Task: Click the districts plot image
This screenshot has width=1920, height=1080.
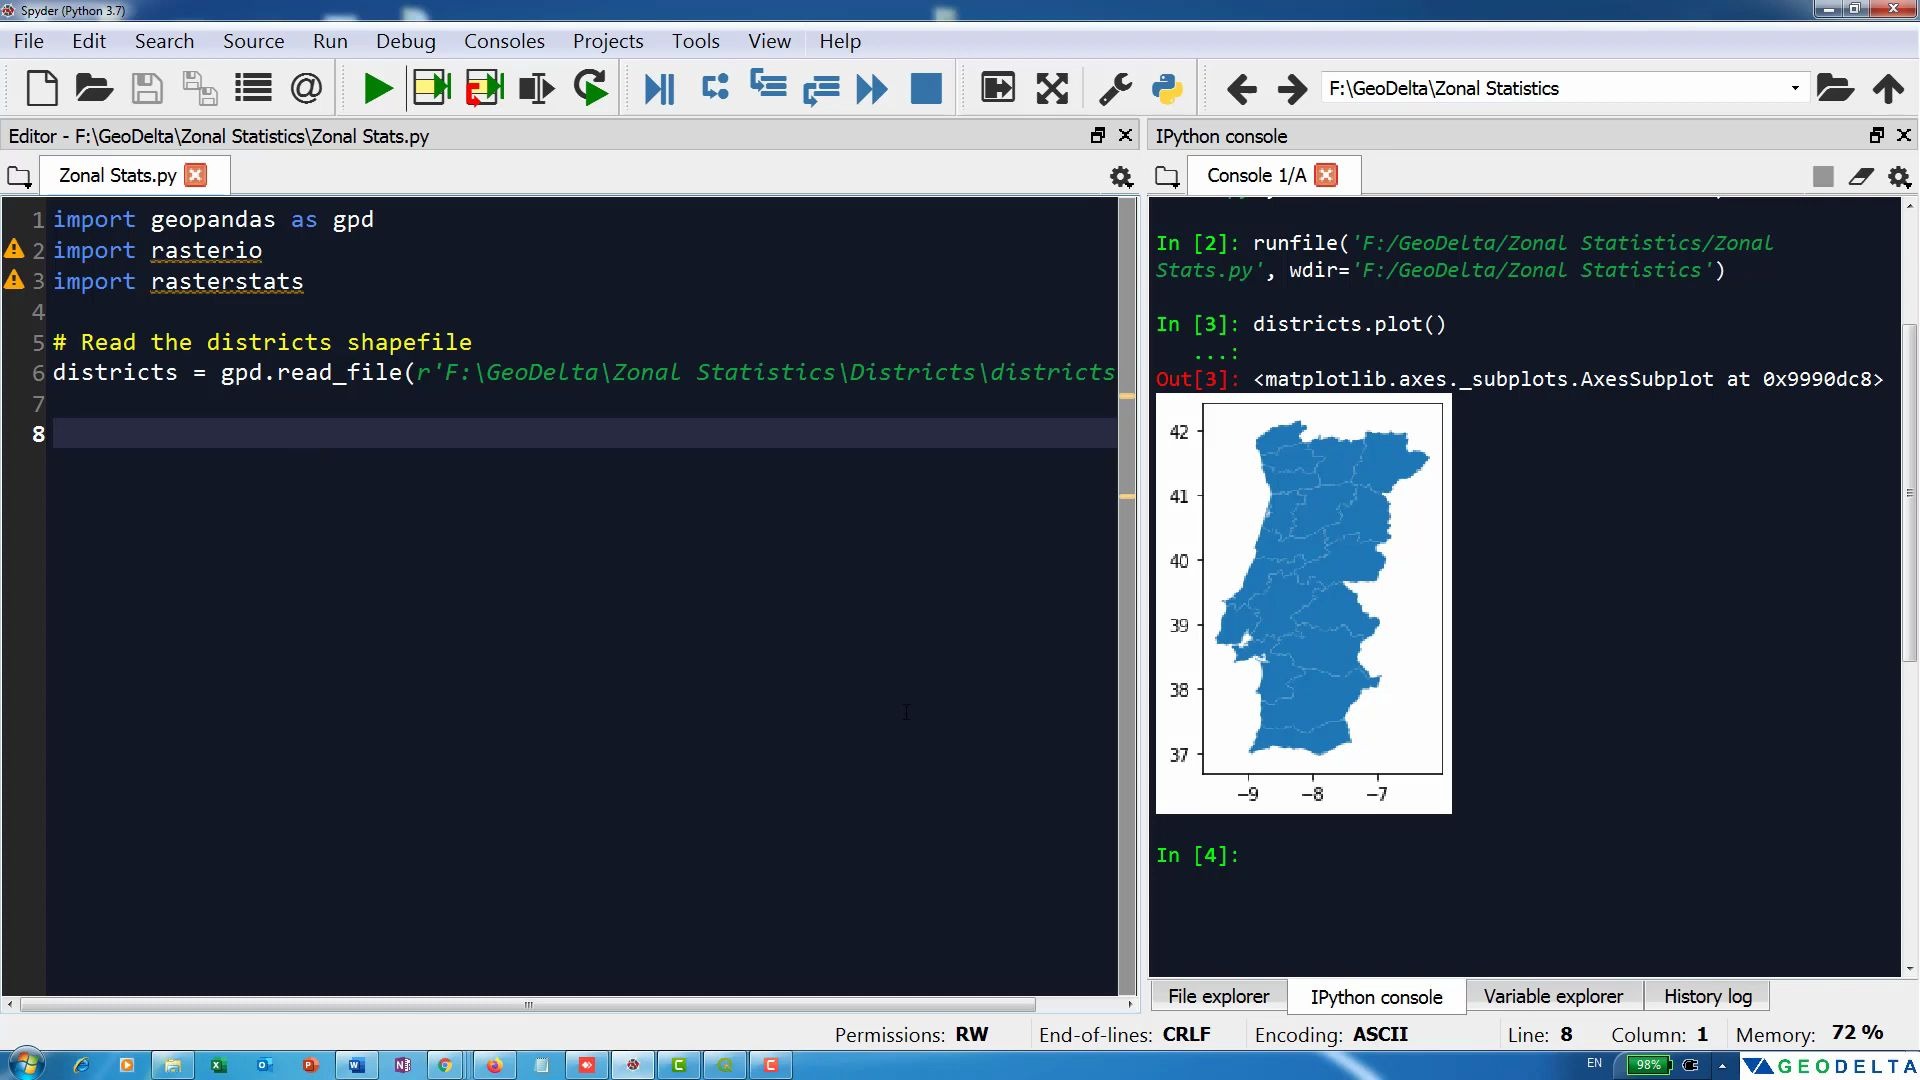Action: [x=1303, y=603]
